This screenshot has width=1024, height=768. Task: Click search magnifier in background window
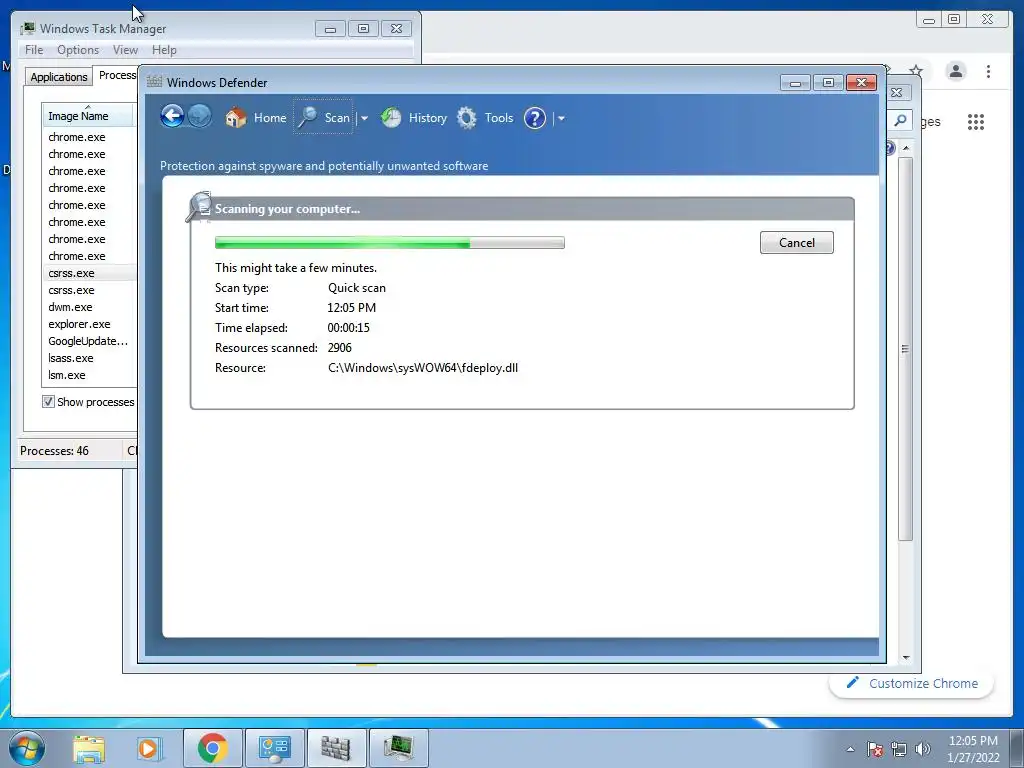pyautogui.click(x=901, y=120)
